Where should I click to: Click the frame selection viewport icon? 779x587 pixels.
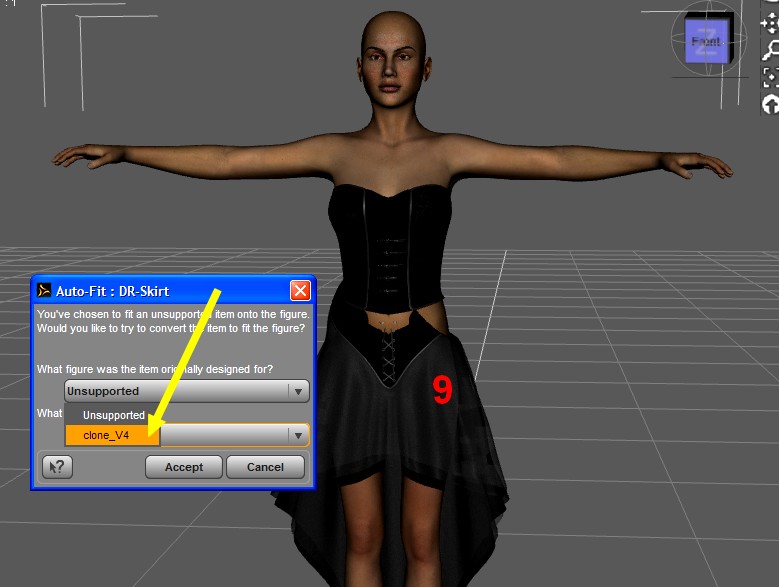click(x=770, y=77)
